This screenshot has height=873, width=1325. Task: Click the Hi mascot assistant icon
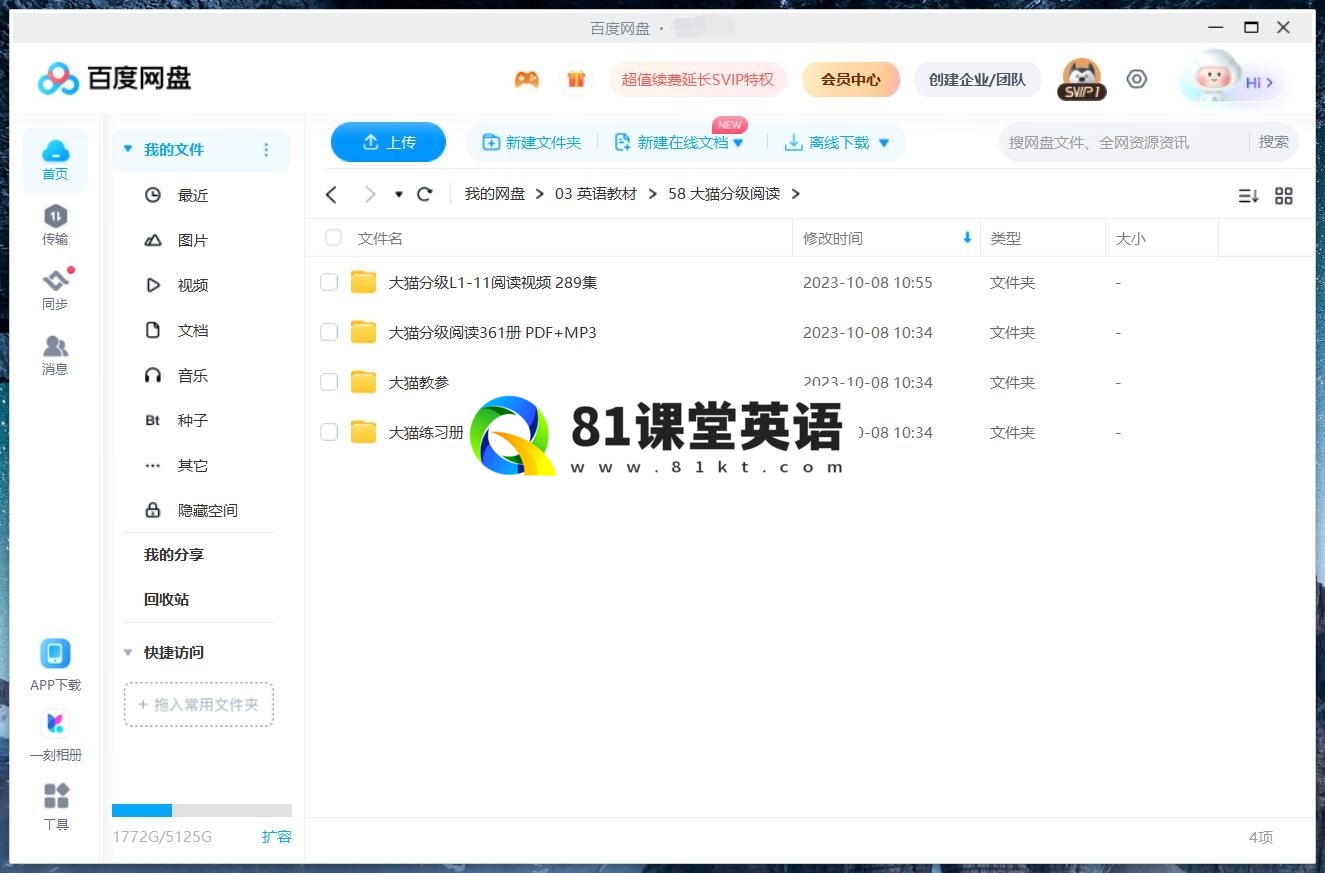pos(1234,78)
